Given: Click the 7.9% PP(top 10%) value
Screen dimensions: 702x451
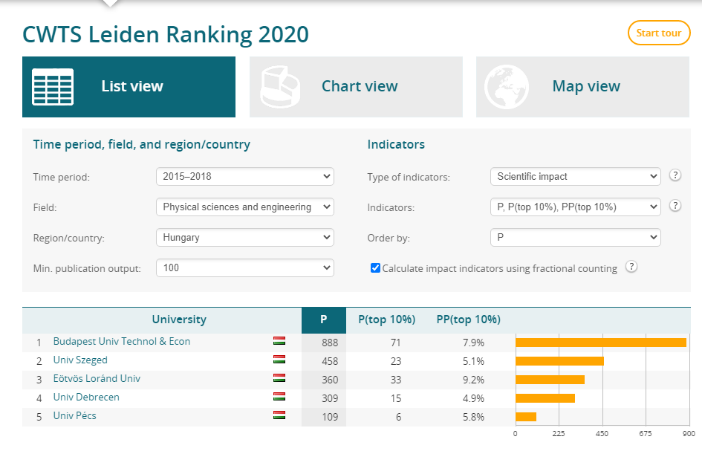Looking at the screenshot, I should (474, 343).
